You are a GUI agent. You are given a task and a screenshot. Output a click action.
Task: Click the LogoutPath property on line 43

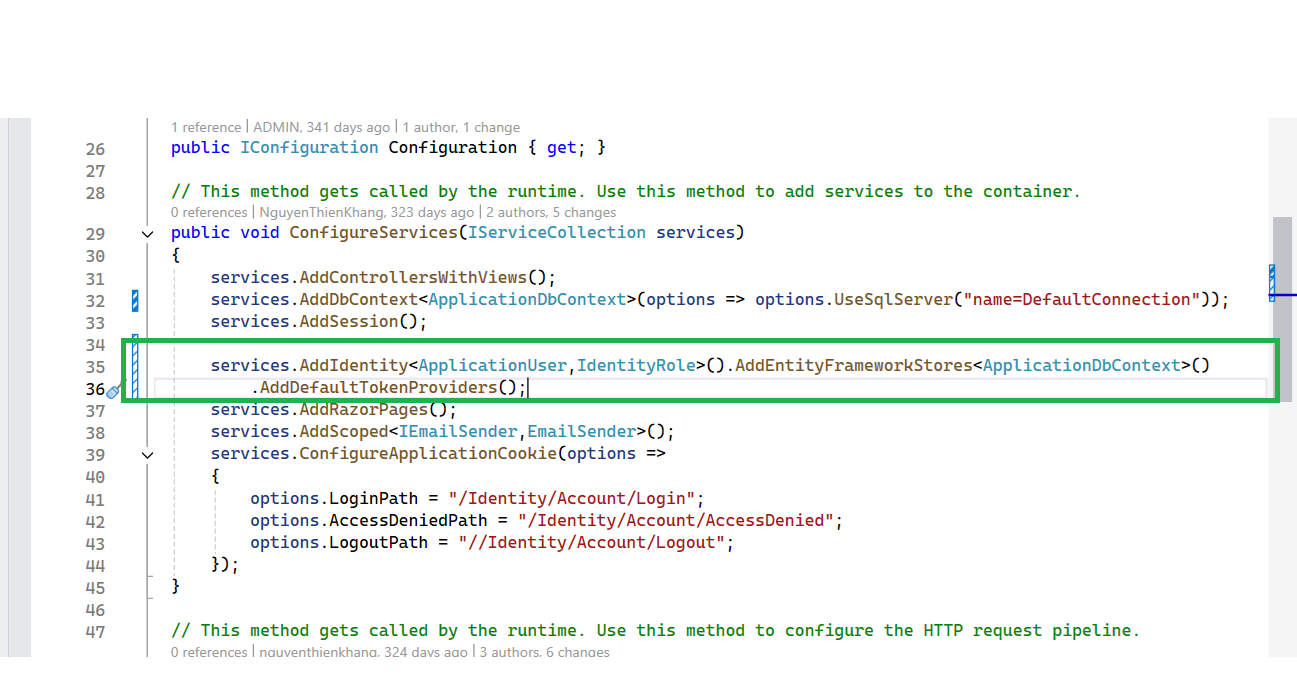[379, 542]
